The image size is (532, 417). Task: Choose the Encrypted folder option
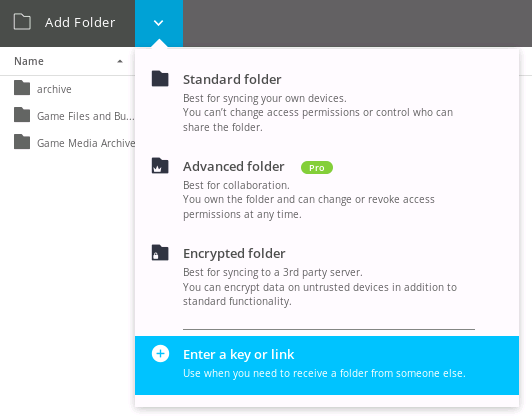tap(327, 277)
